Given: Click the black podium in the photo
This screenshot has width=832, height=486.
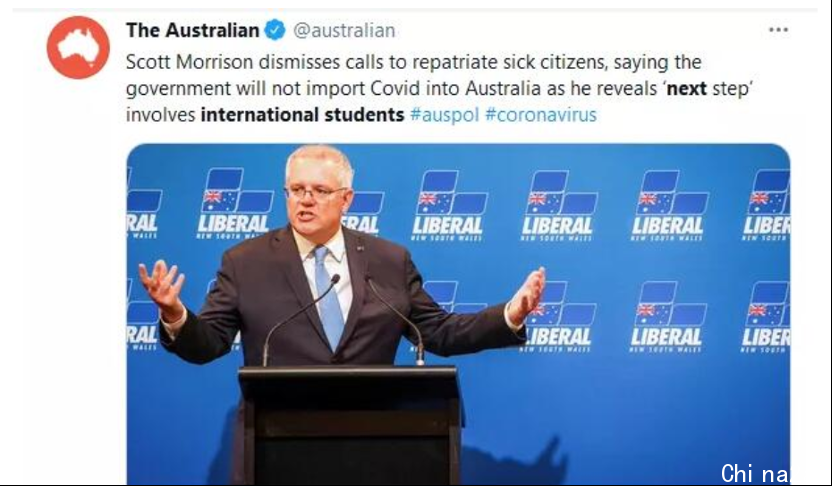Looking at the screenshot, I should (350, 423).
